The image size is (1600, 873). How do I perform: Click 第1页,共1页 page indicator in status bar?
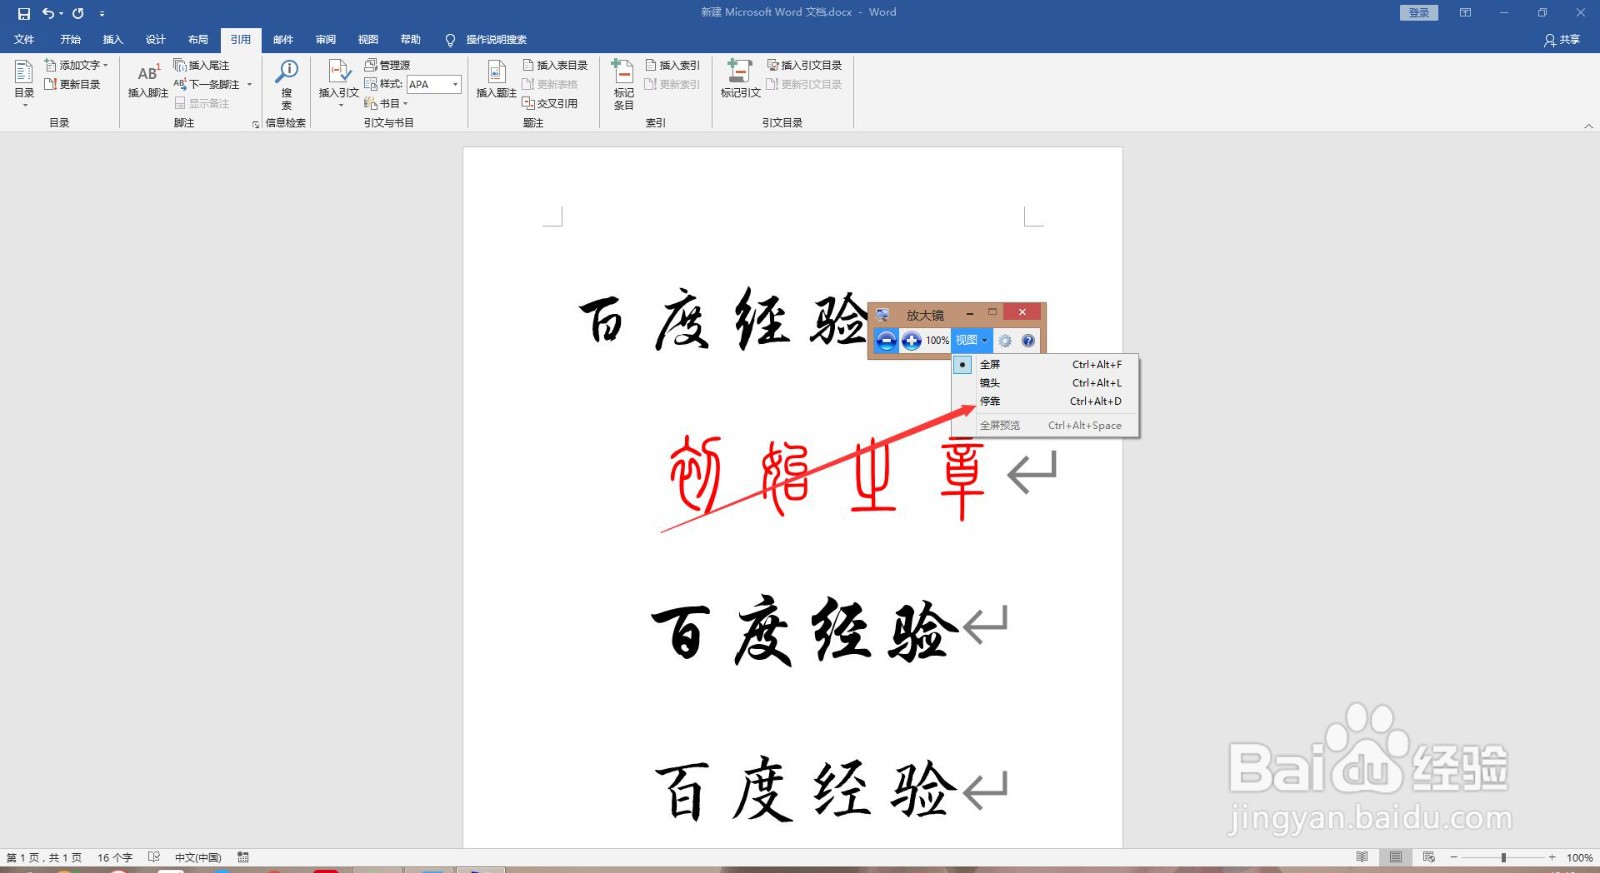coord(44,858)
